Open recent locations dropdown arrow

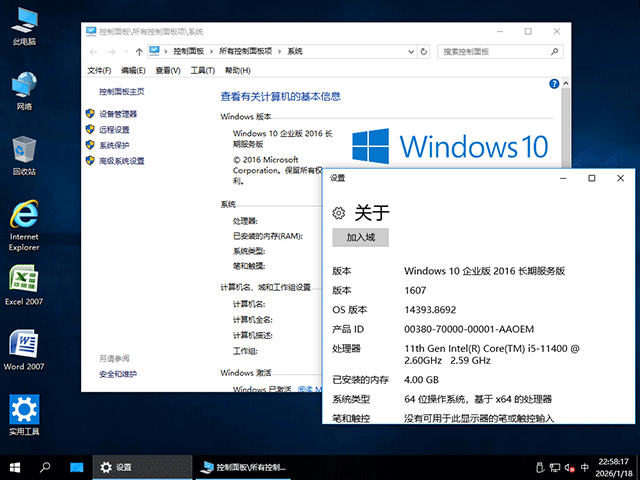[x=126, y=52]
